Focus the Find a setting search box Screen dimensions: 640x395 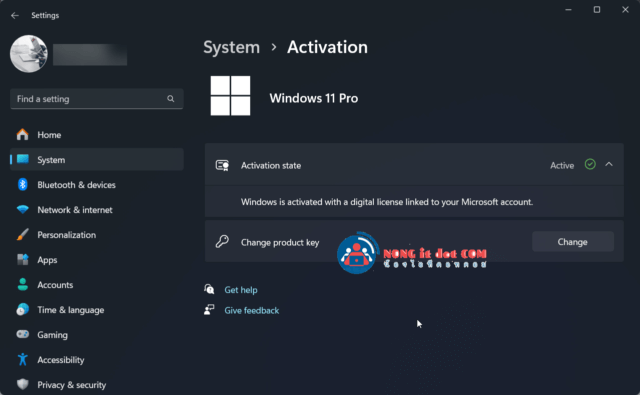pos(97,99)
